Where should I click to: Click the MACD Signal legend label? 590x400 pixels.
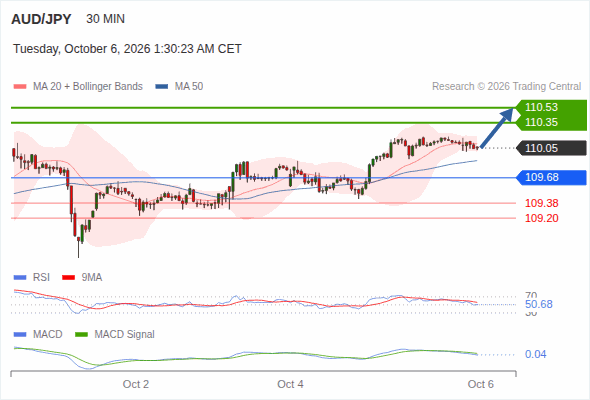pos(125,335)
